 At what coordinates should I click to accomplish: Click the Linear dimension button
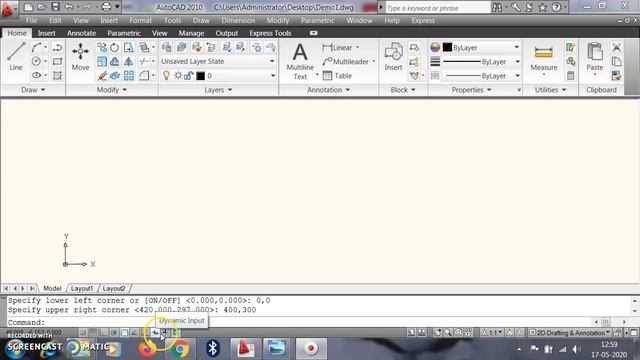point(337,47)
